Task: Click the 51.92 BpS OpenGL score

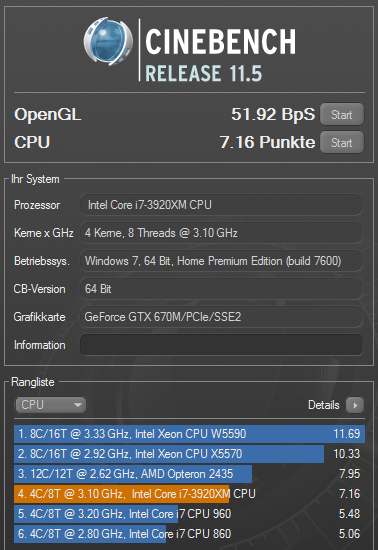Action: click(x=273, y=114)
